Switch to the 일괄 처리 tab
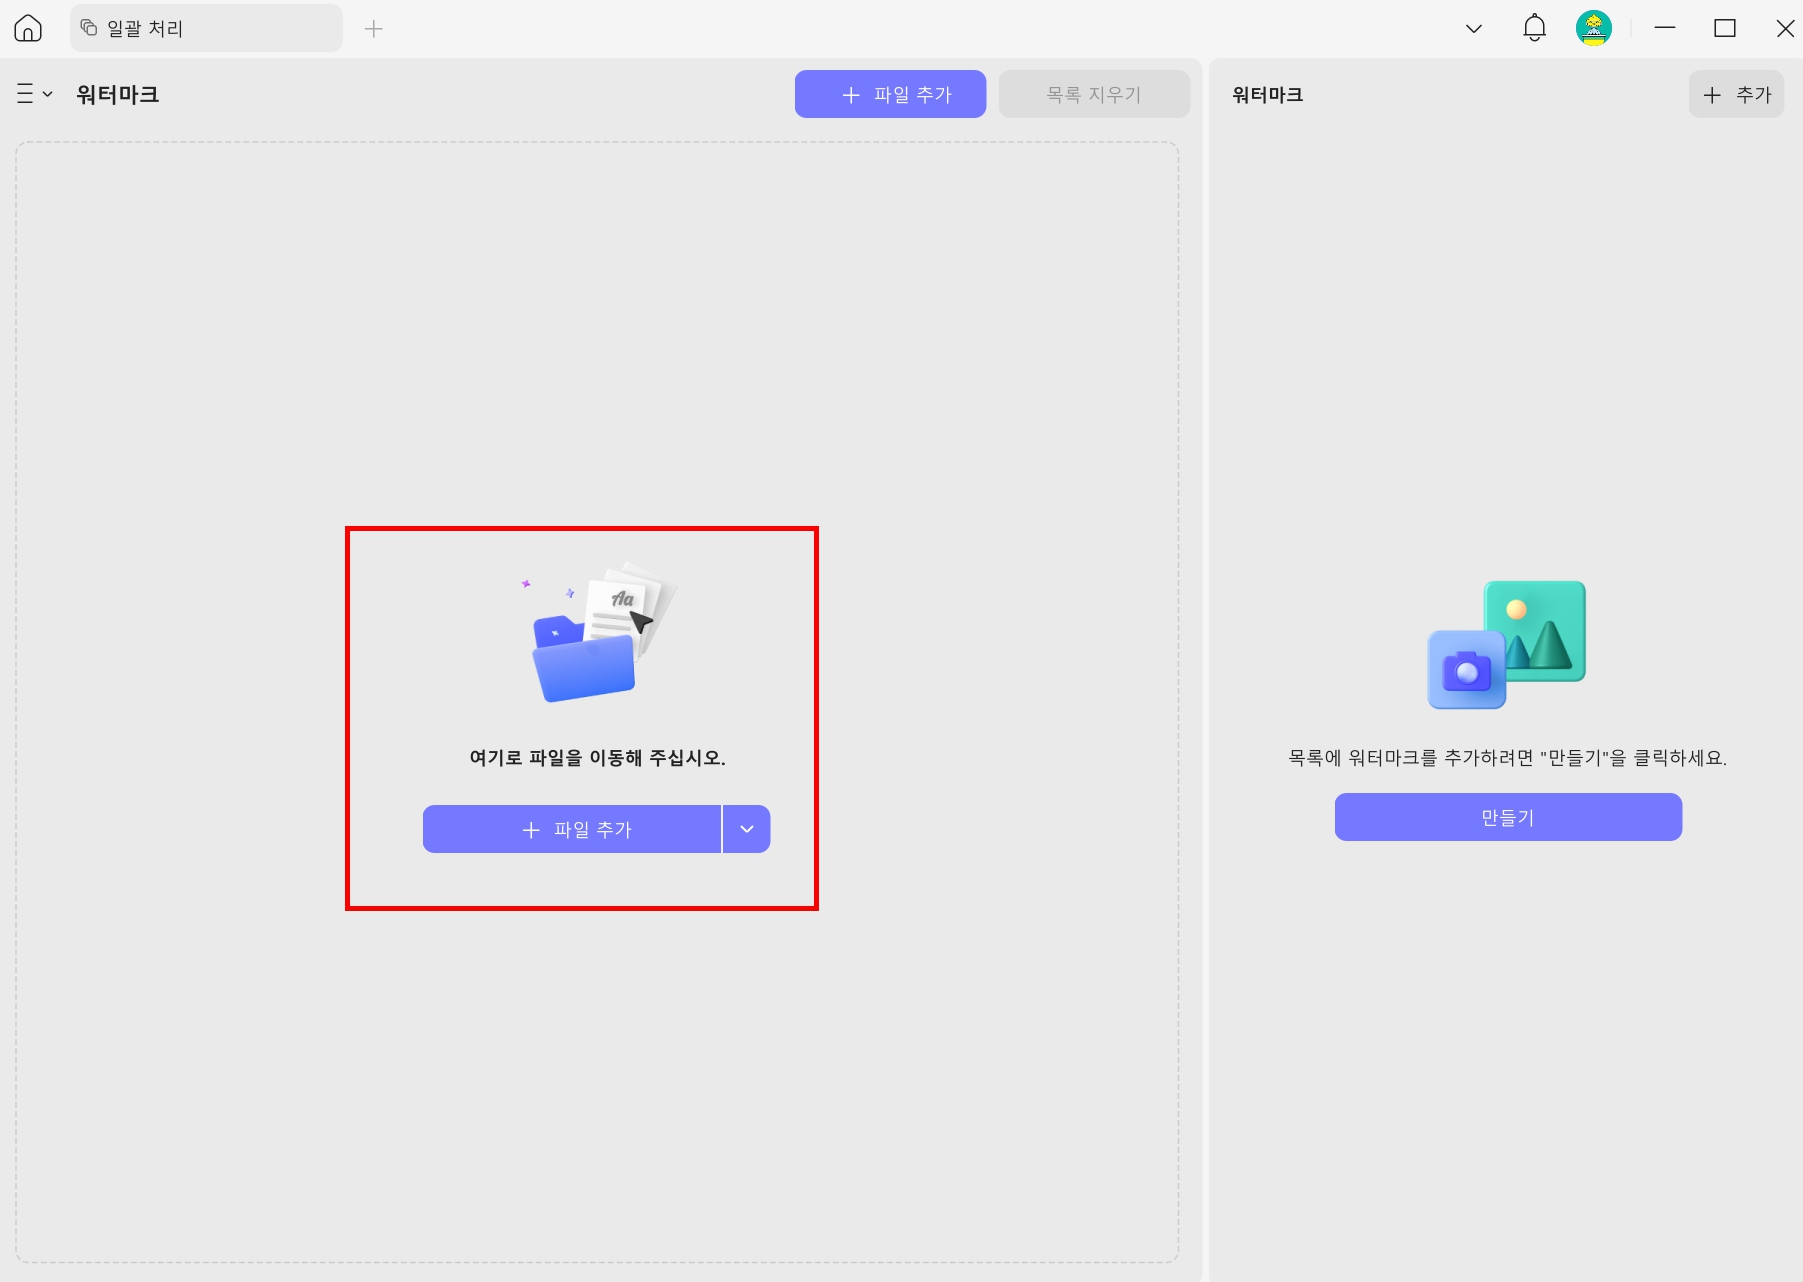Viewport: 1803px width, 1282px height. click(206, 28)
